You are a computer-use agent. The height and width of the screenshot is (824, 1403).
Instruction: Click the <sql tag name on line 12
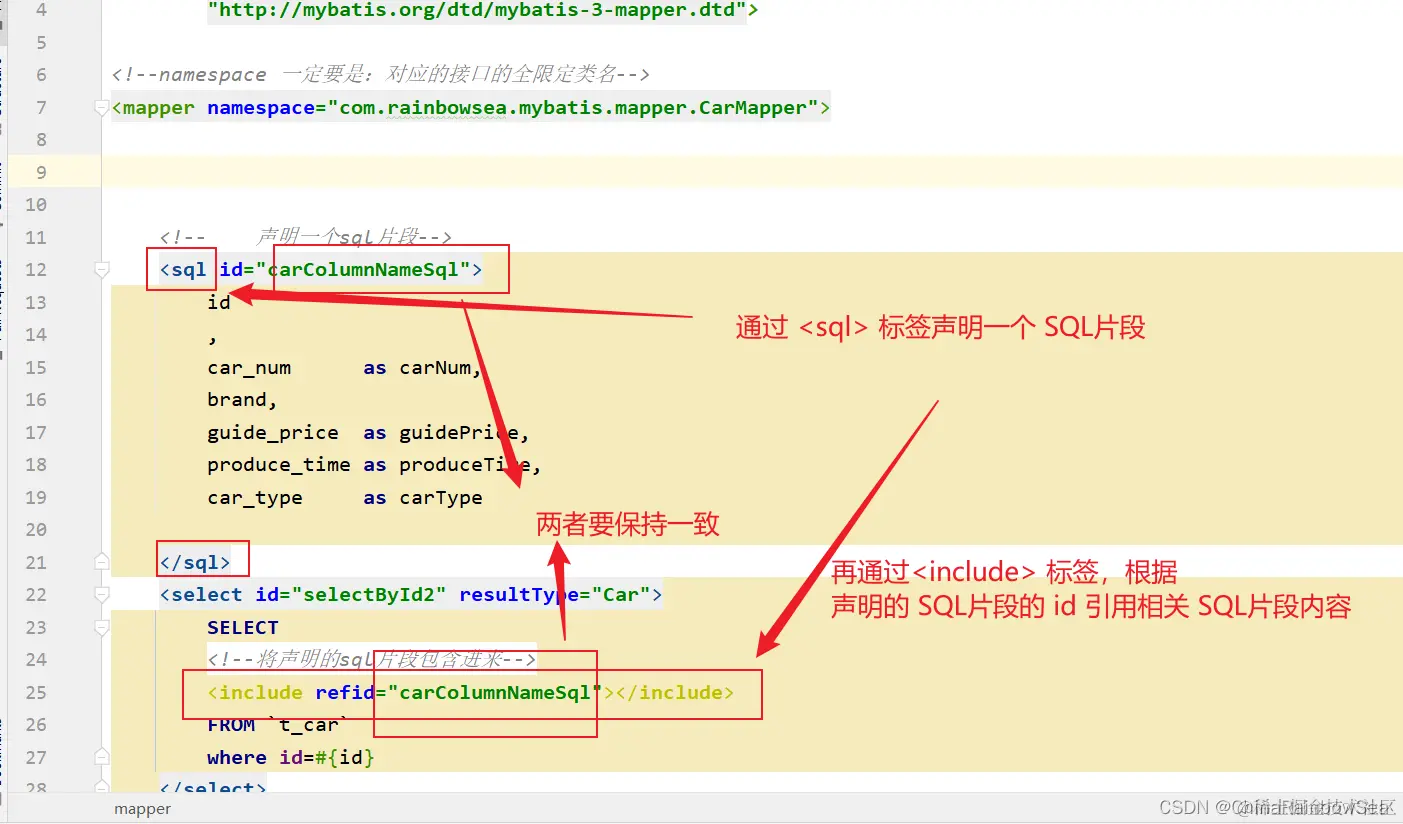coord(183,269)
